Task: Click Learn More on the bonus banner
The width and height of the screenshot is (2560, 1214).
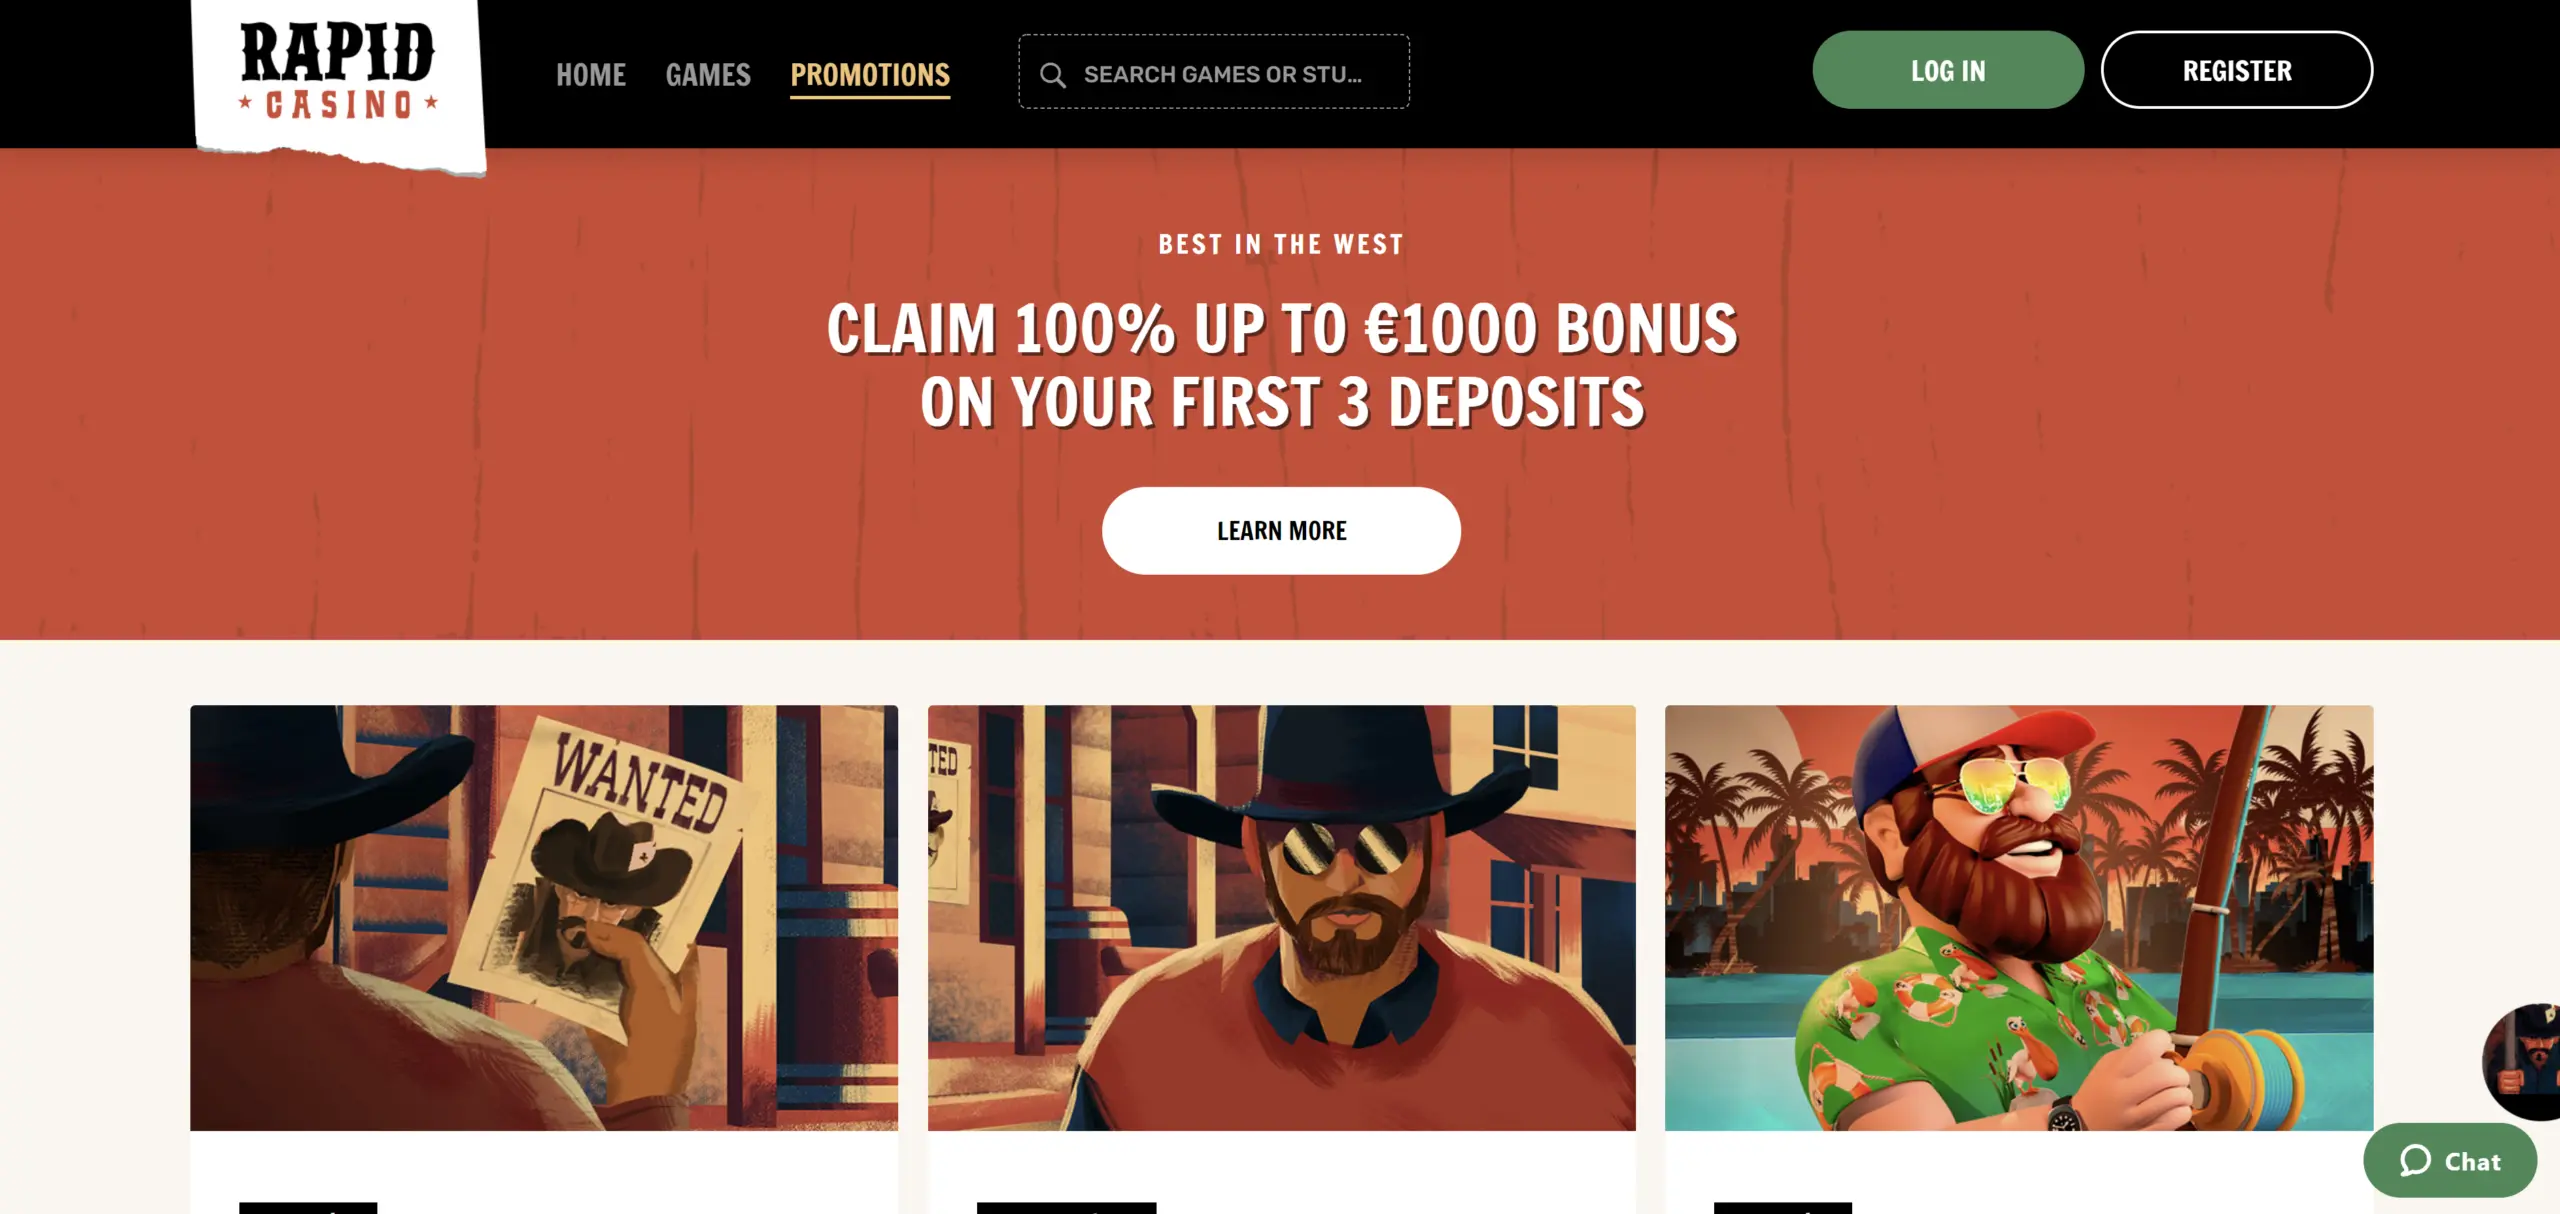Action: 1281,531
